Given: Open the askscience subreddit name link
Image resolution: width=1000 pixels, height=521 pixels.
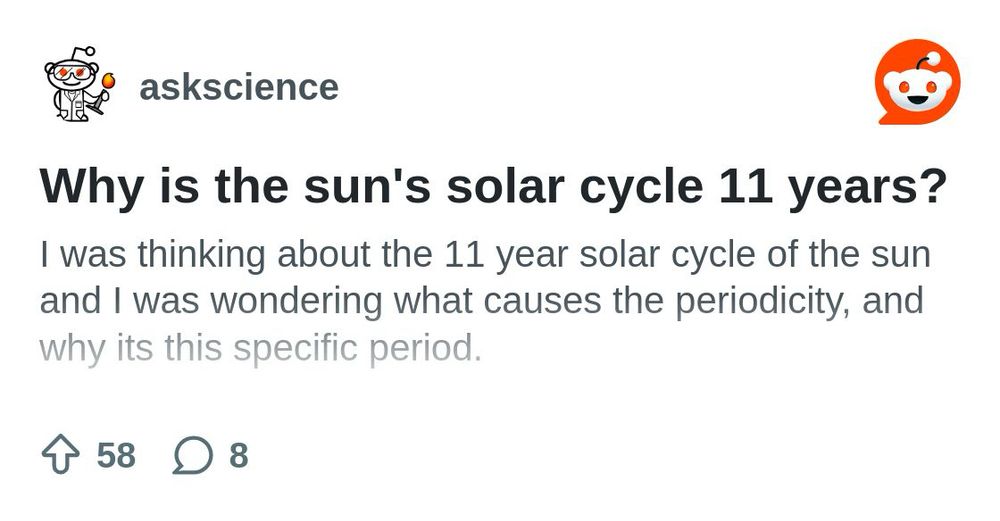Looking at the screenshot, I should click(238, 87).
